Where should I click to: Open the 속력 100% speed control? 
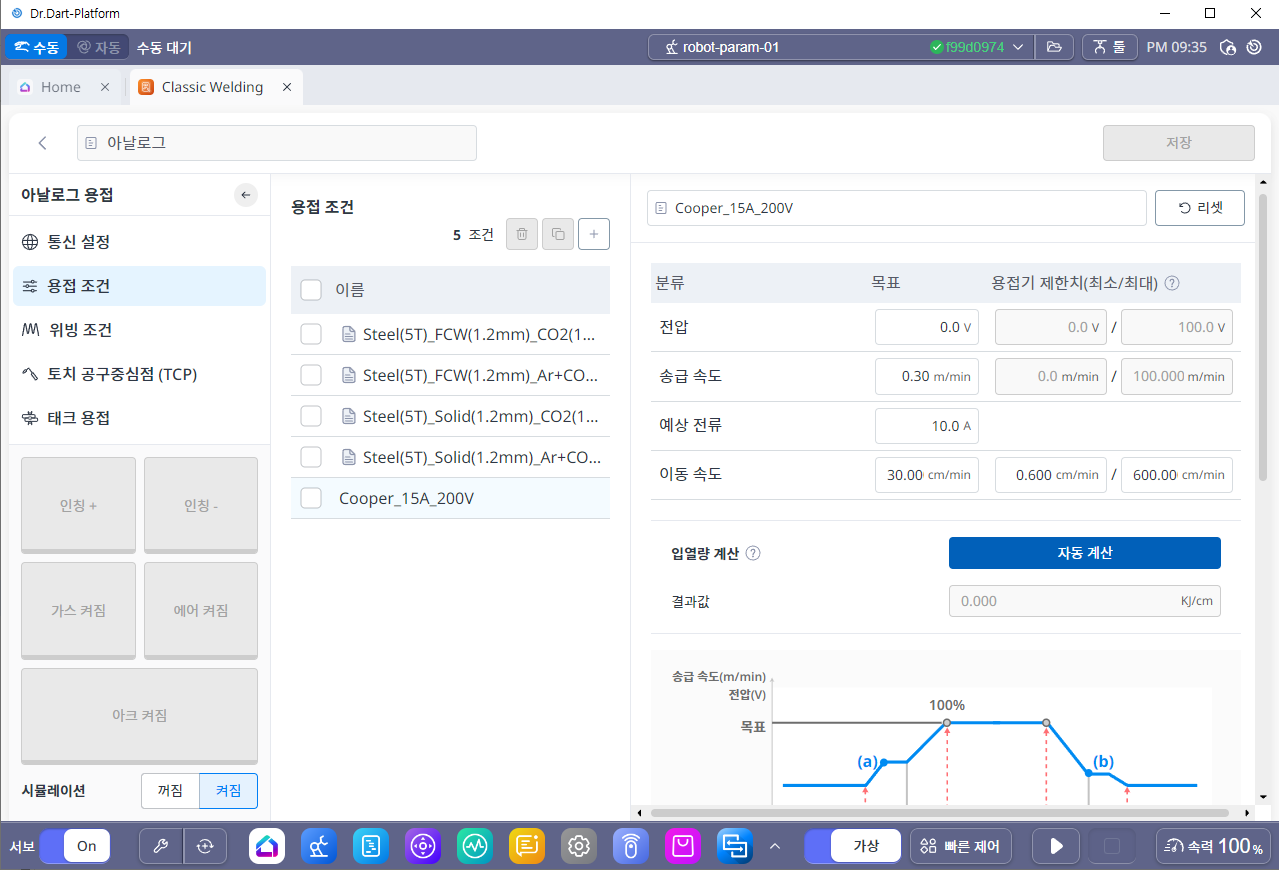coord(1213,846)
